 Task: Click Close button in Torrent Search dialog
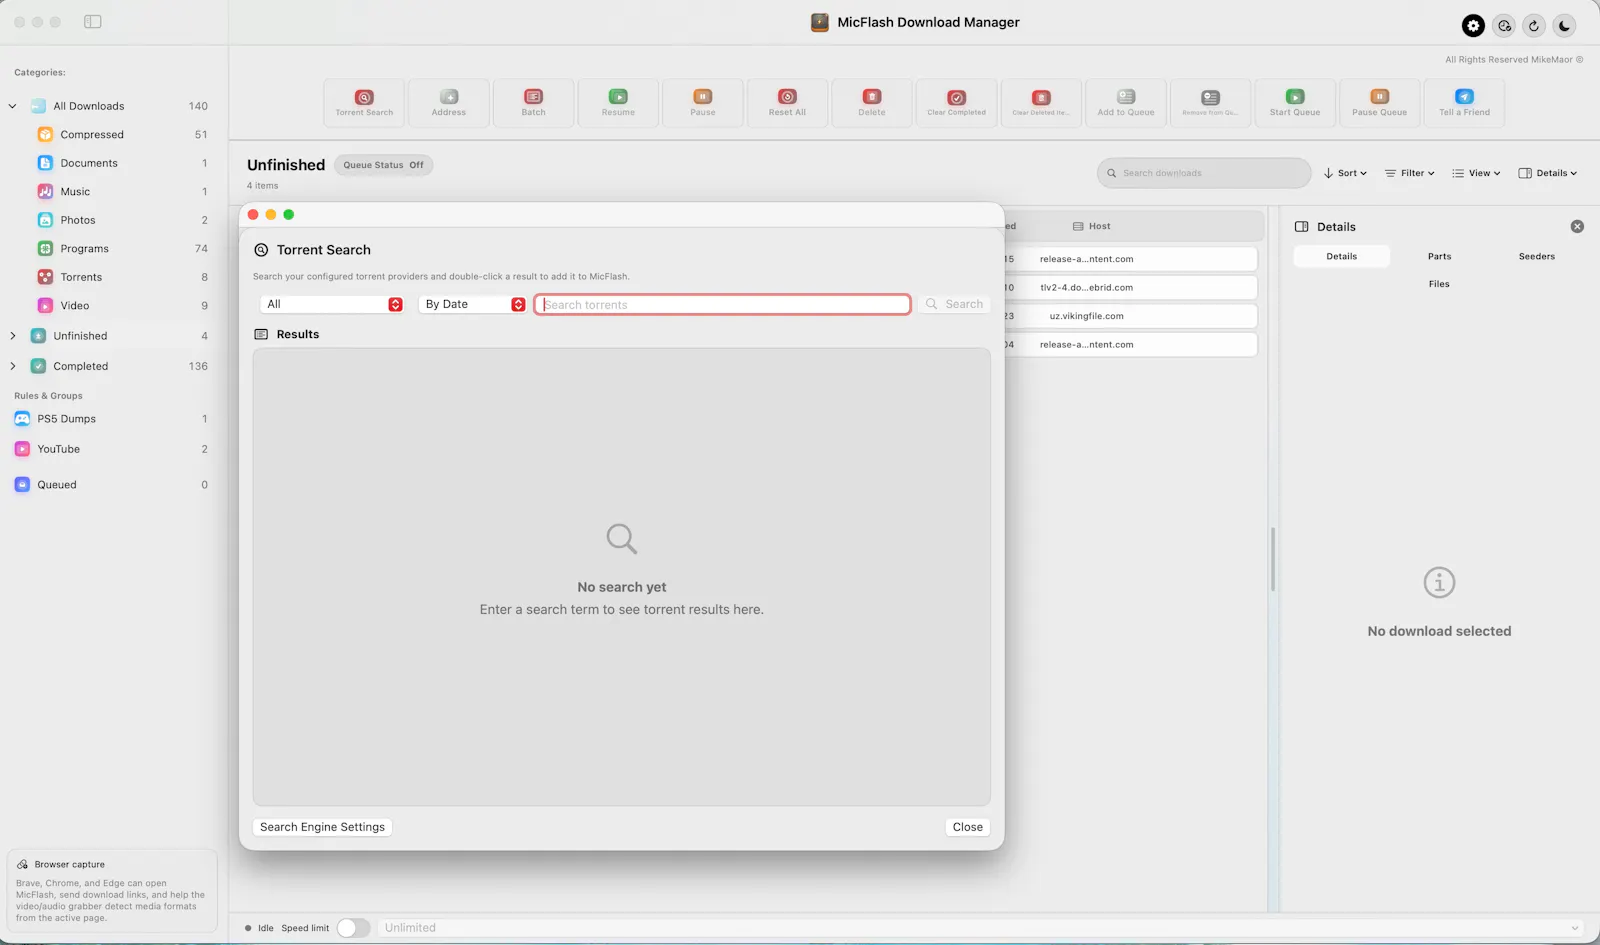pos(968,827)
